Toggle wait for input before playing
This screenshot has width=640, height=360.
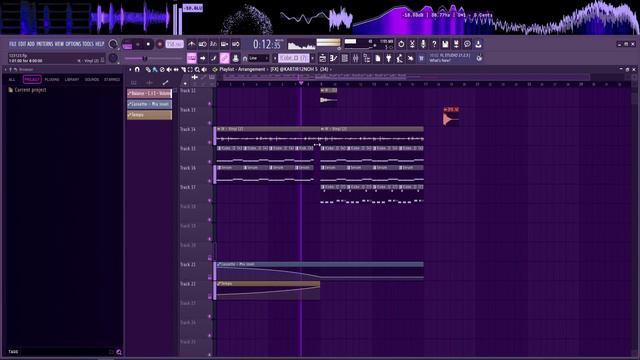[202, 44]
